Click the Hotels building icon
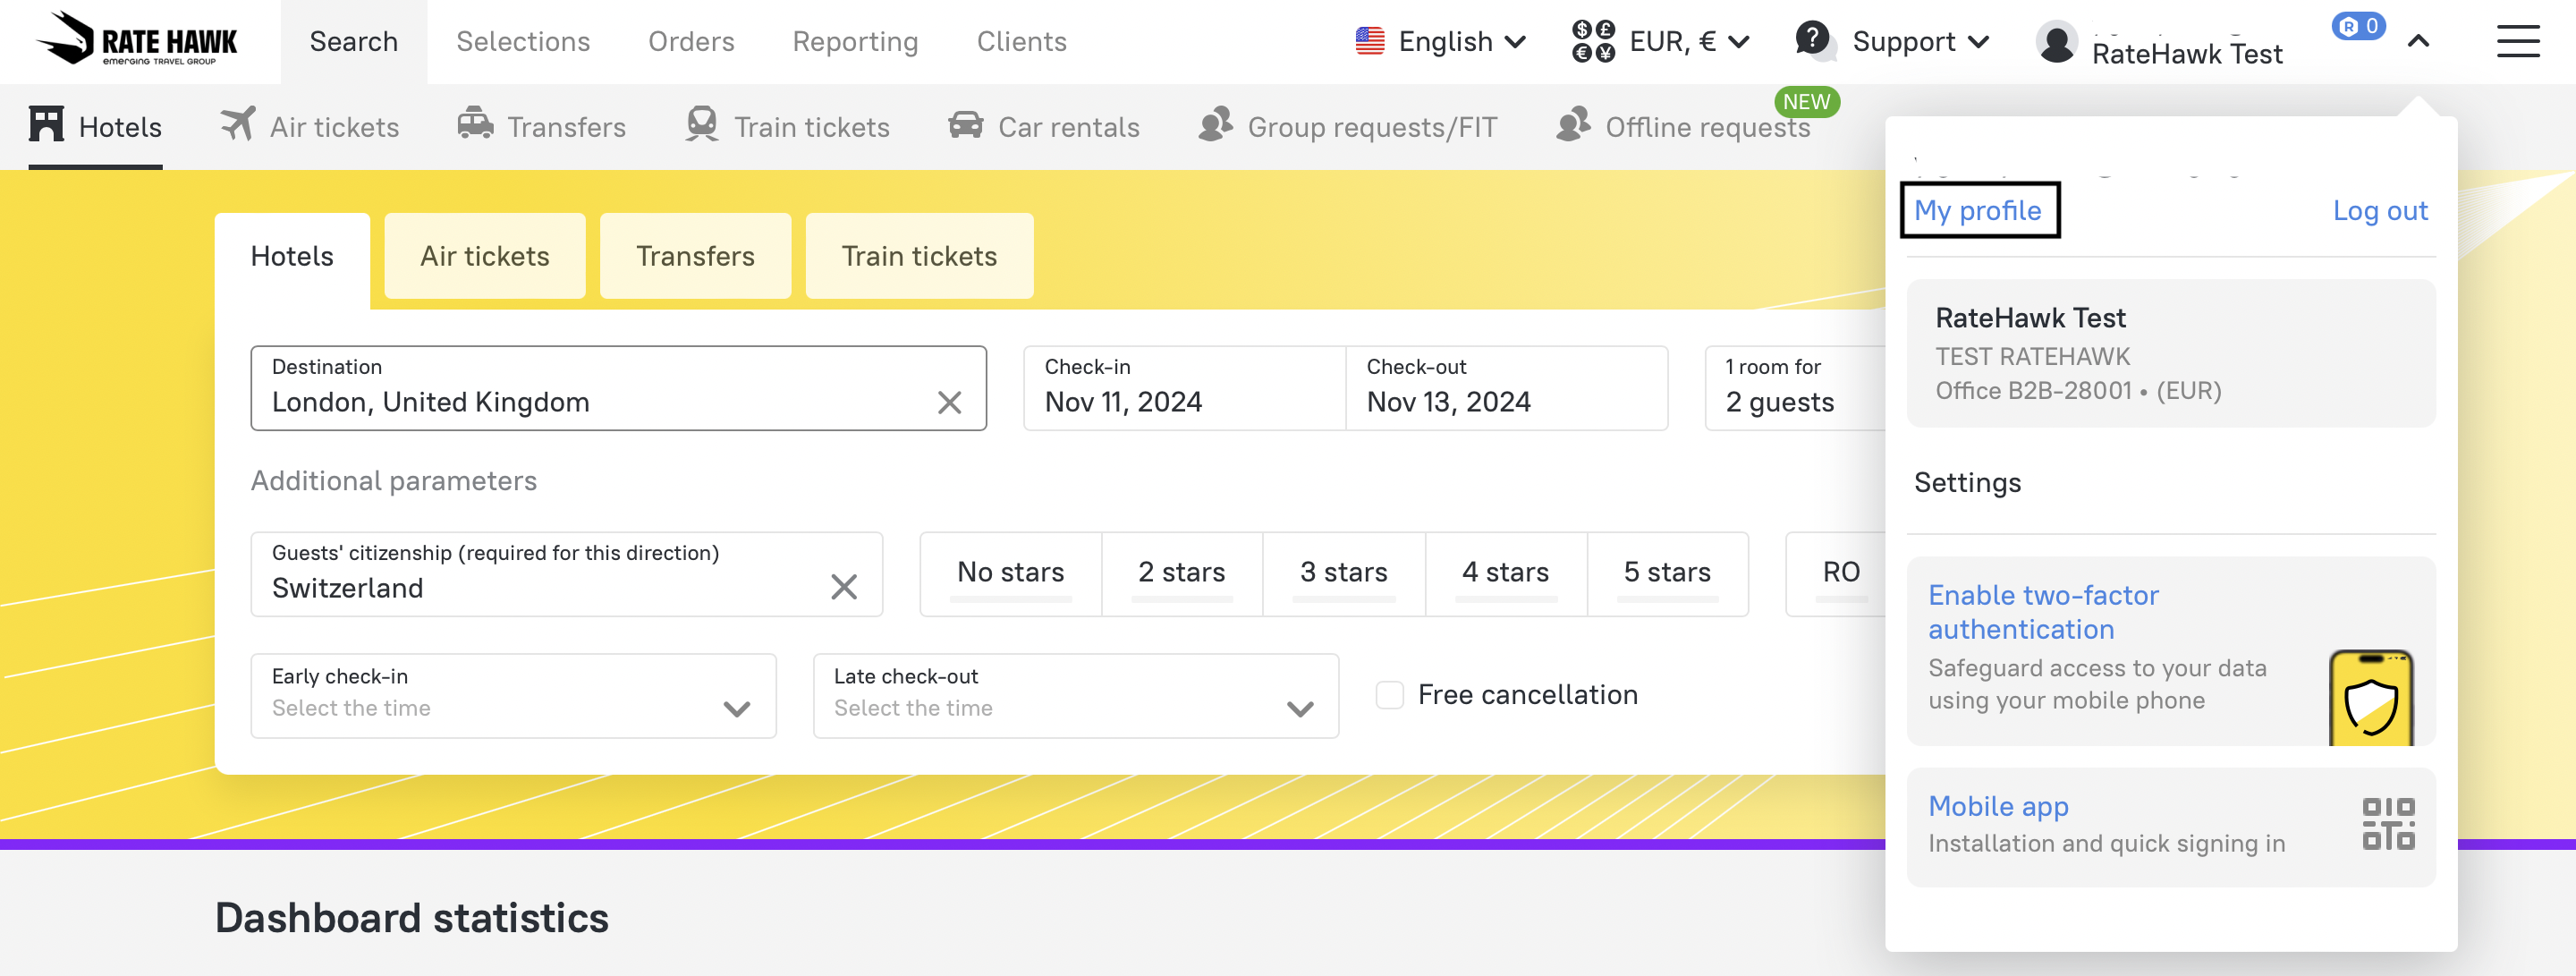 [46, 125]
